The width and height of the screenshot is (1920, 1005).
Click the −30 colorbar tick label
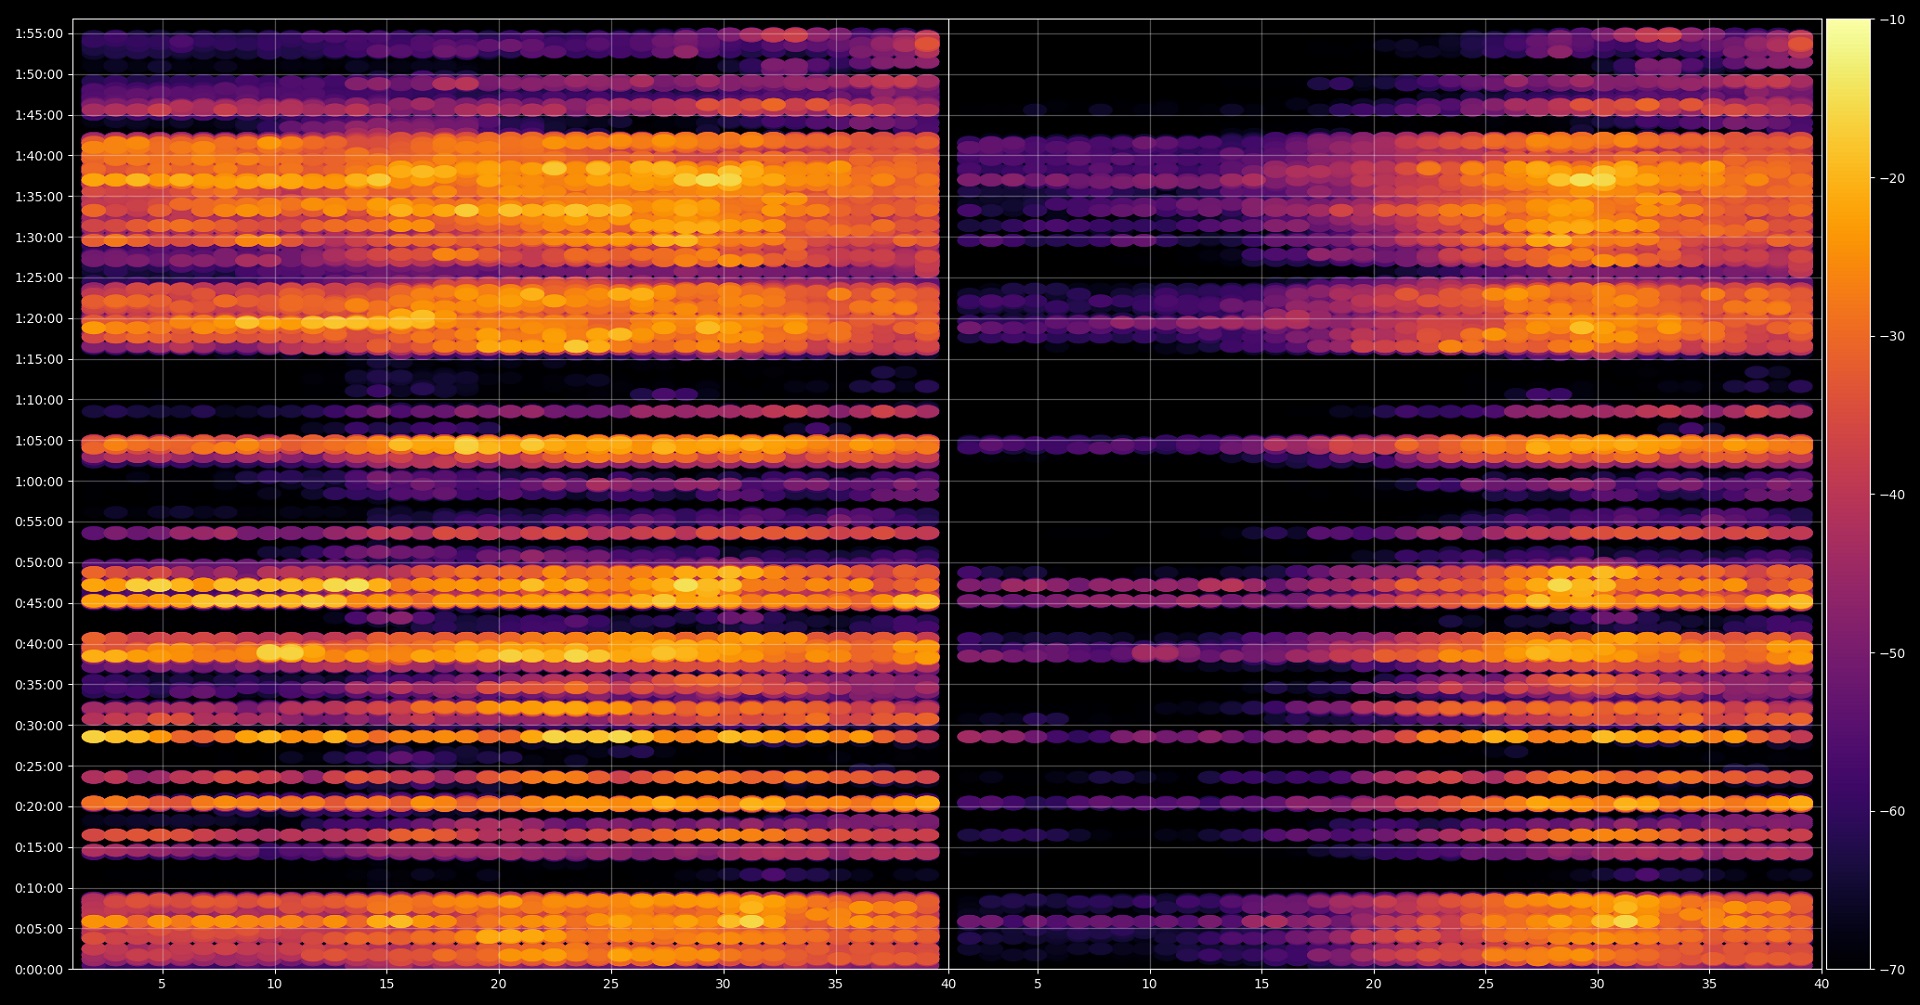coord(1893,337)
